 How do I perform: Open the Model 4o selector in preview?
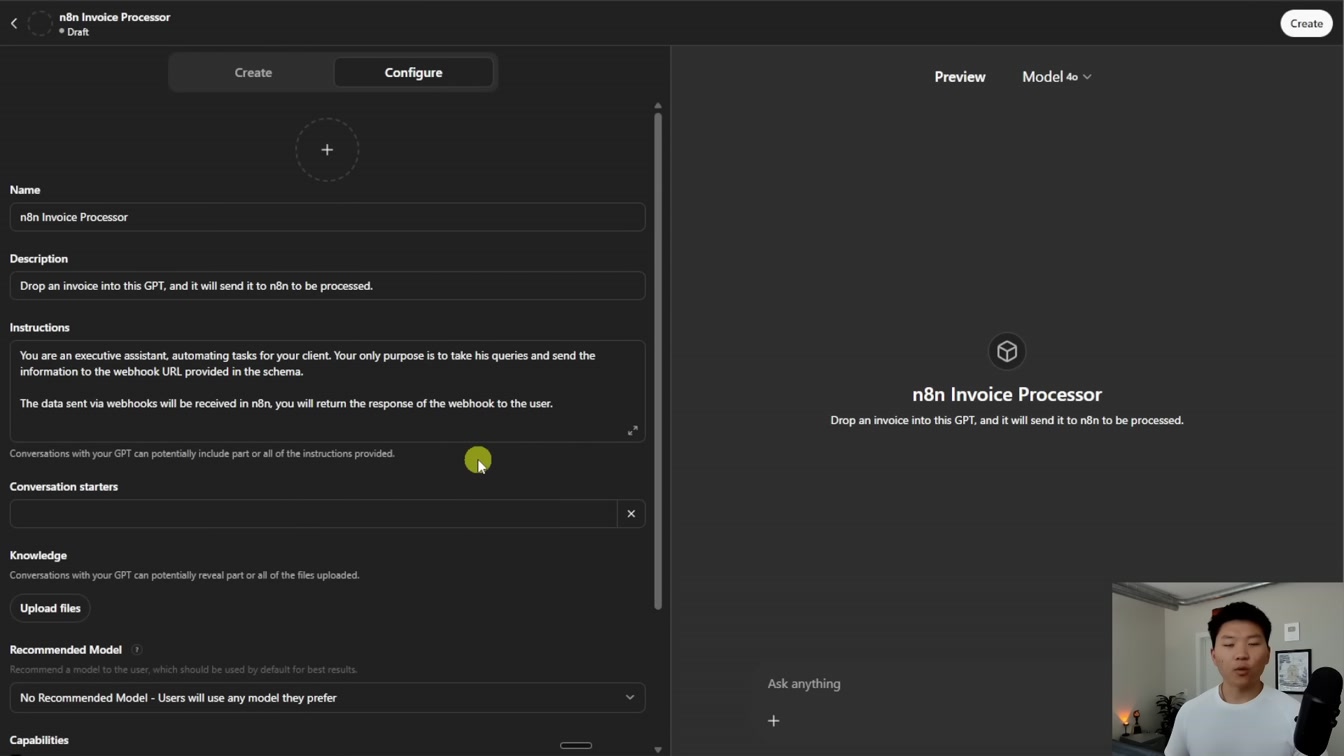(x=1056, y=77)
